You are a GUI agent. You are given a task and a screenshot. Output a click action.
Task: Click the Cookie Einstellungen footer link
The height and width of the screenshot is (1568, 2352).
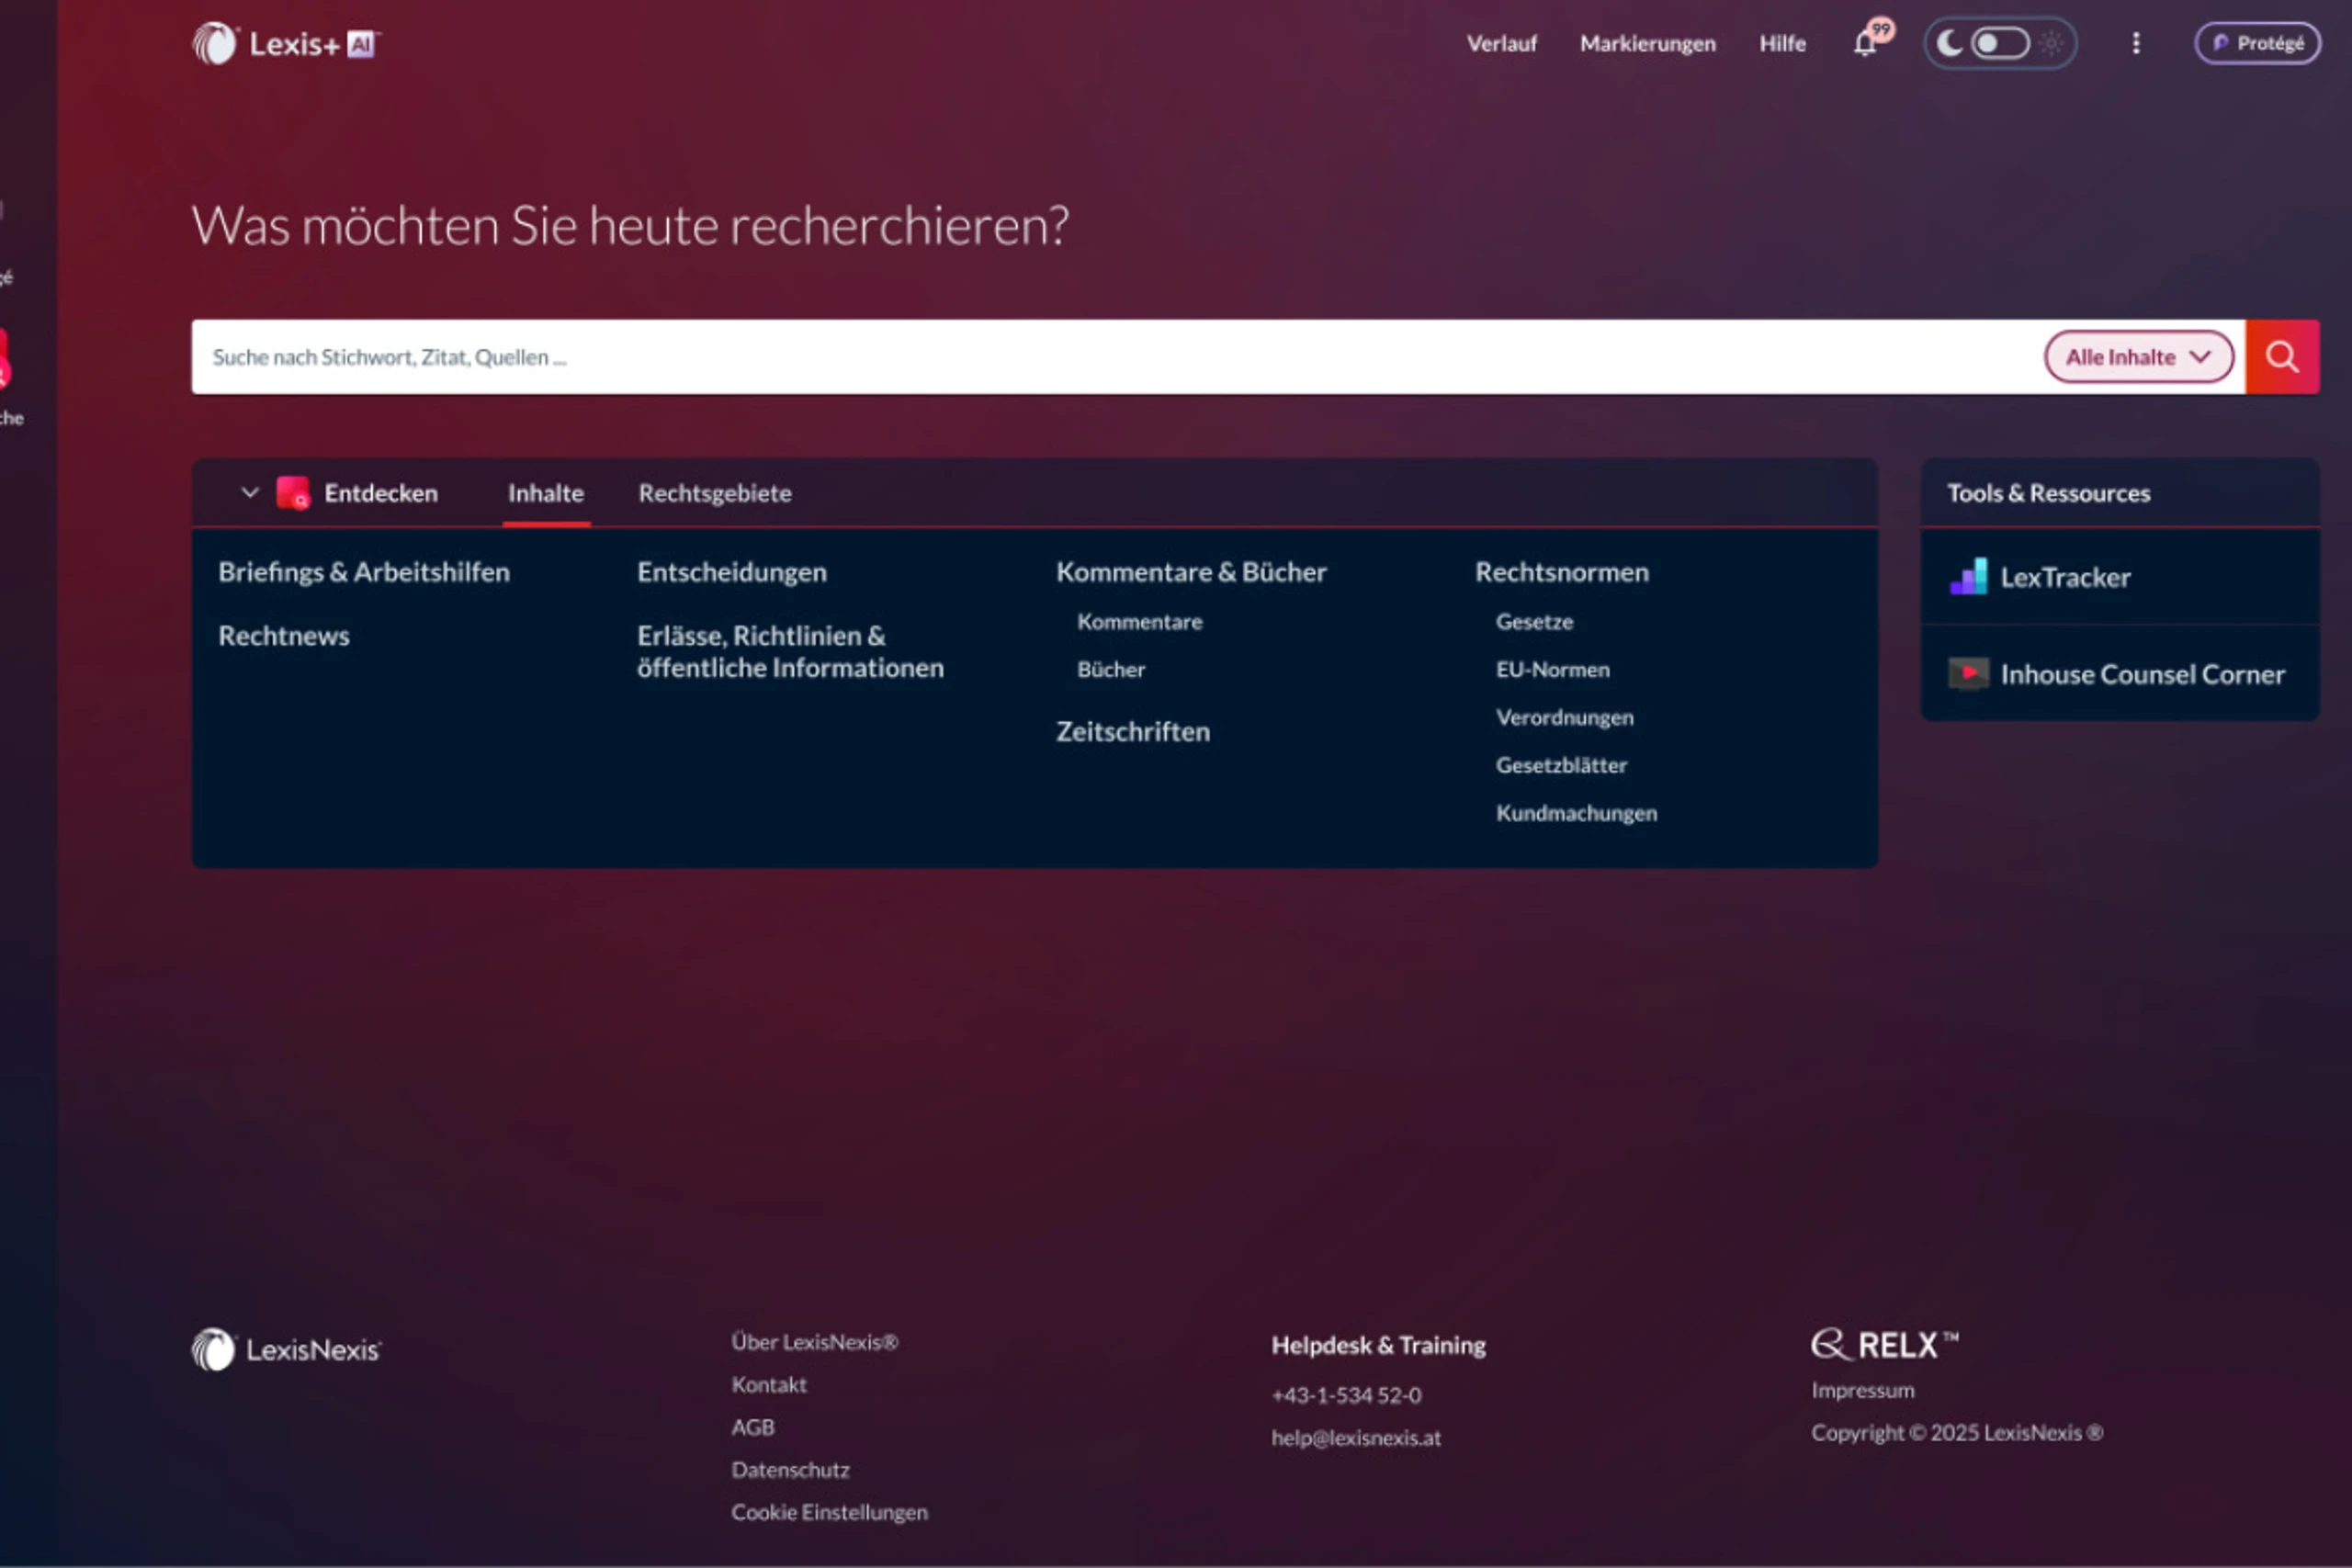[828, 1512]
